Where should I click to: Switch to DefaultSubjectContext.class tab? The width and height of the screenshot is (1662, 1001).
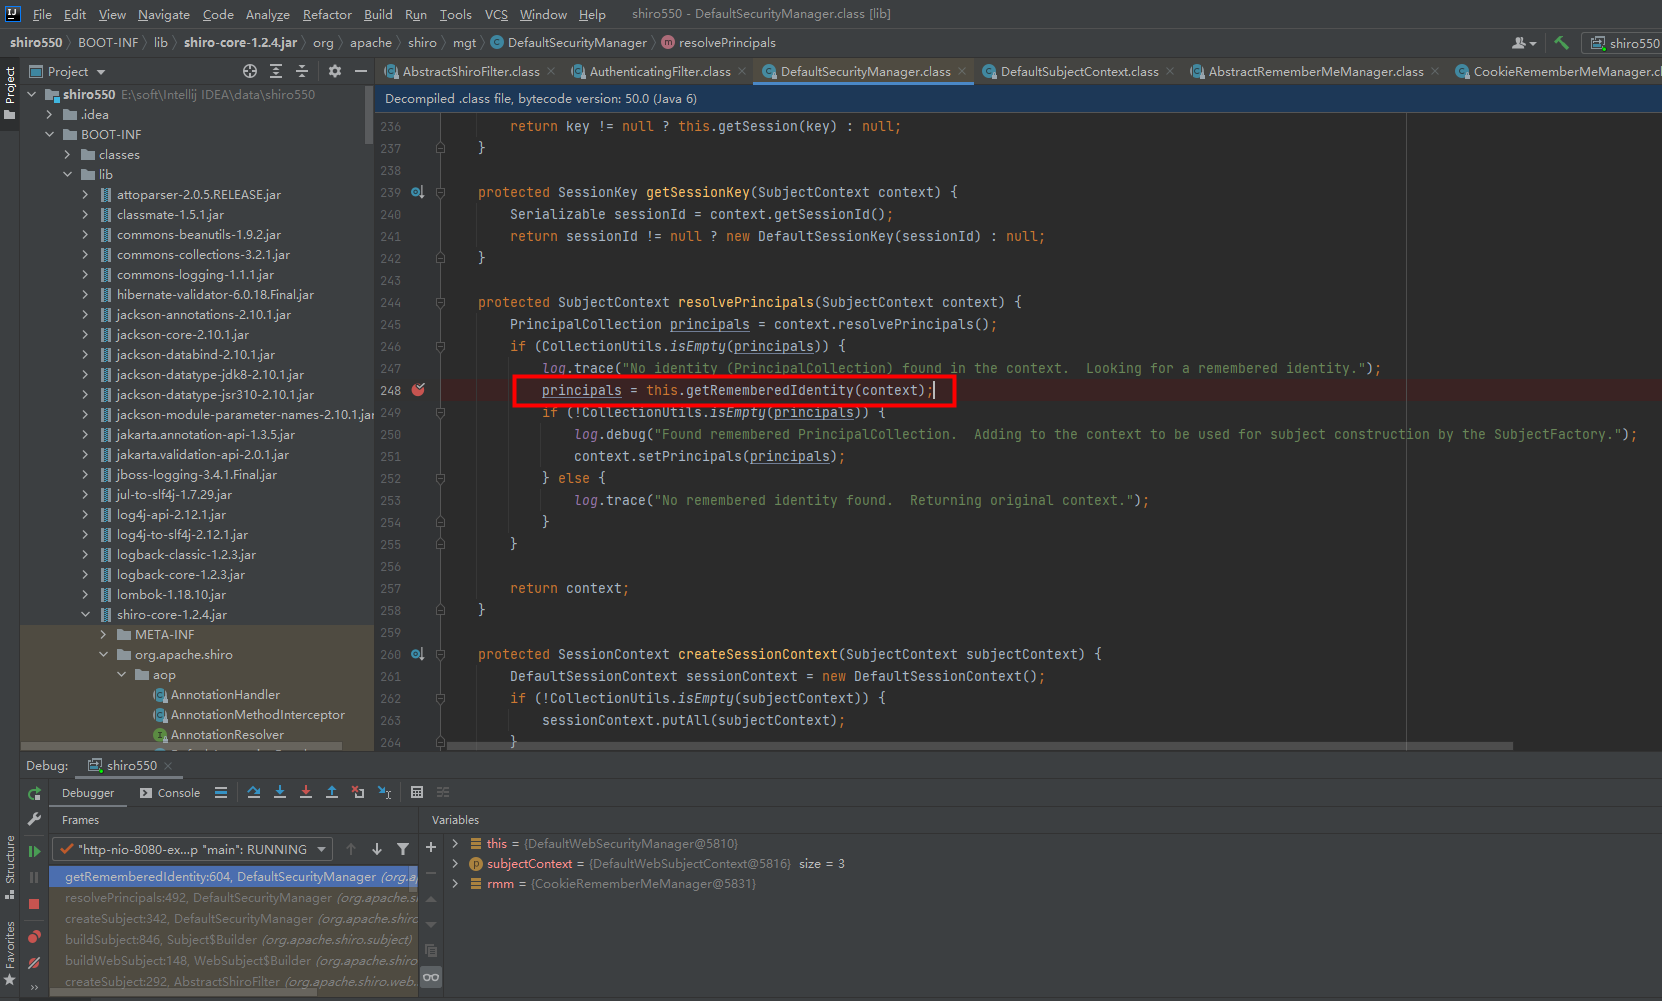coord(1079,71)
